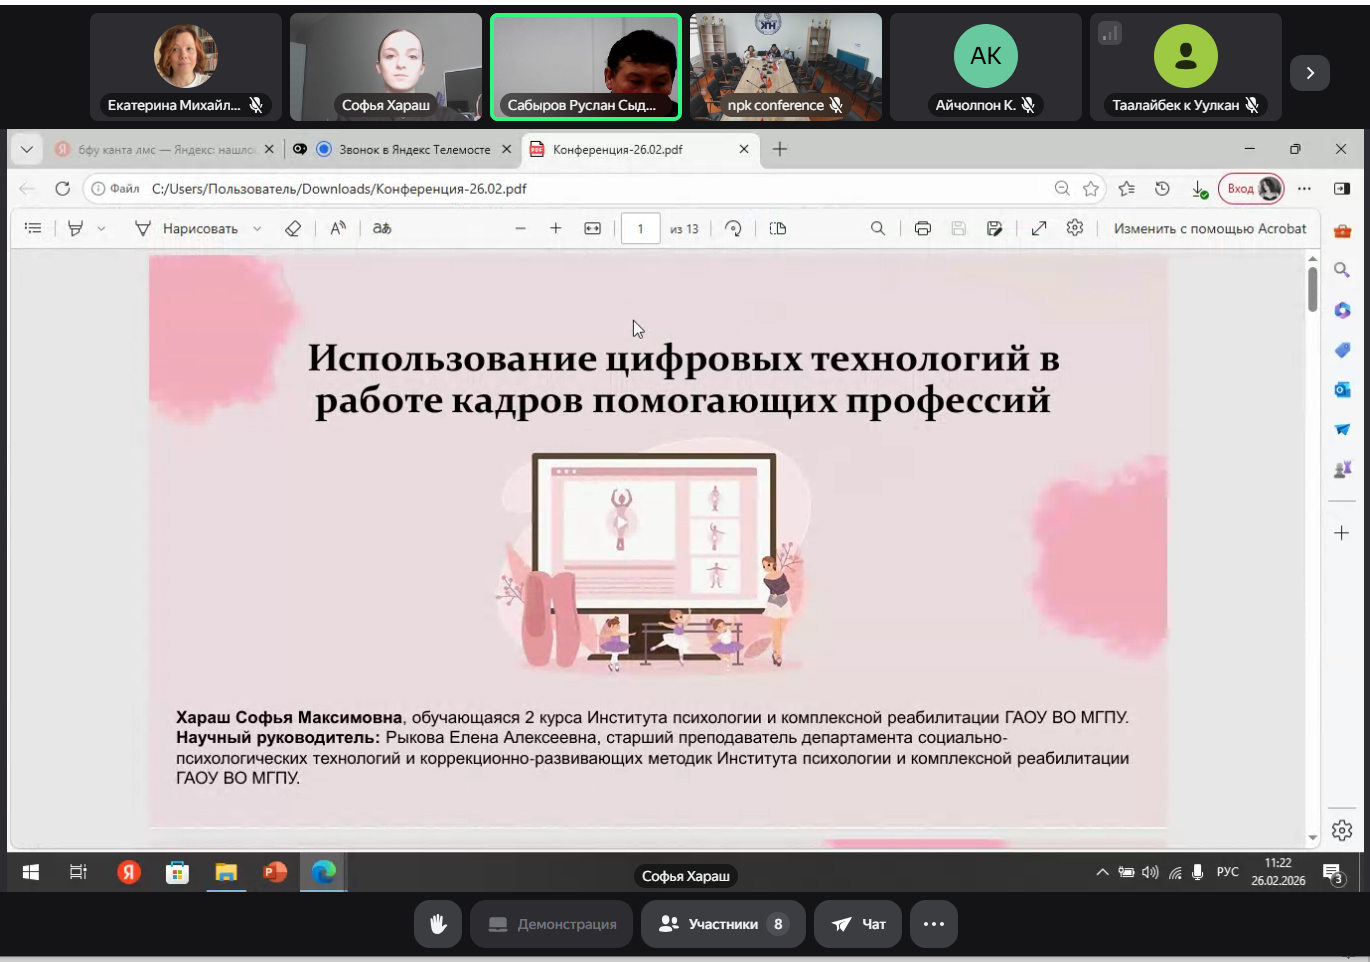Screen dimensions: 1370x962
Task: Switch to the Звонок в Яндекс Телемосте tab
Action: (x=413, y=149)
